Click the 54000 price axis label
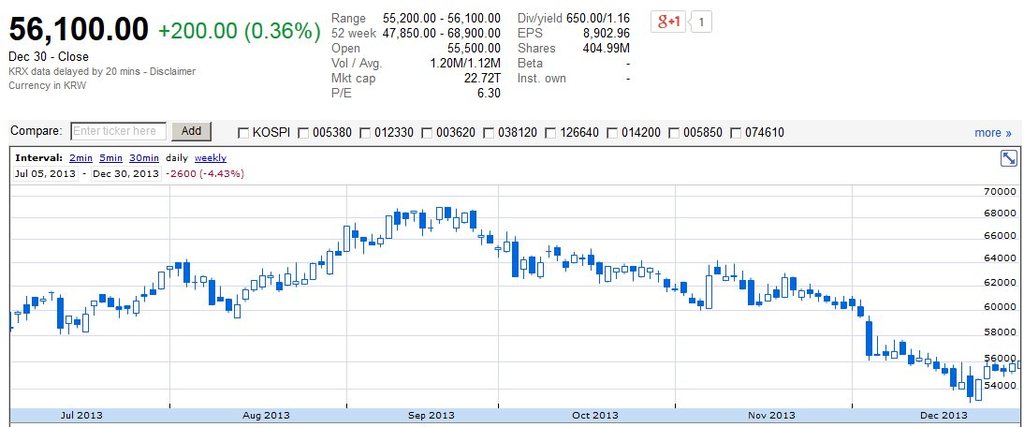 [1000, 385]
